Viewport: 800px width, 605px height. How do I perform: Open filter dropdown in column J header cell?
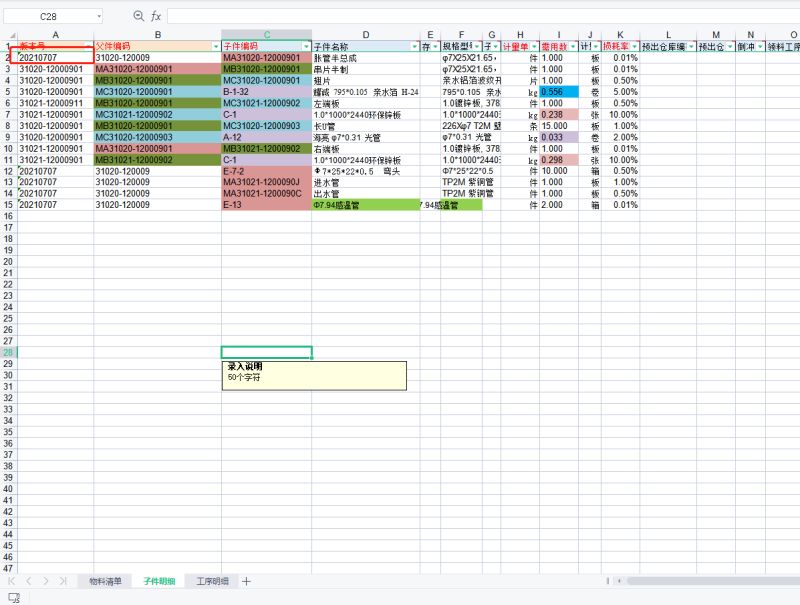click(x=595, y=46)
